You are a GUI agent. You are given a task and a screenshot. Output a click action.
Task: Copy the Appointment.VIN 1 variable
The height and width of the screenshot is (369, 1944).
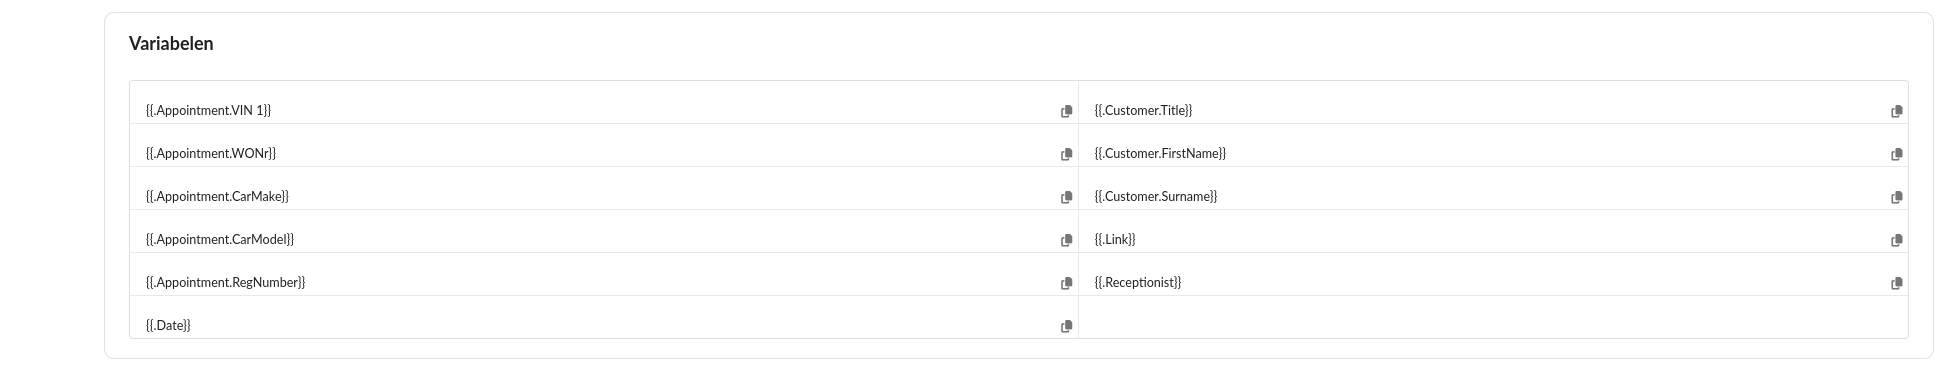point(1066,111)
